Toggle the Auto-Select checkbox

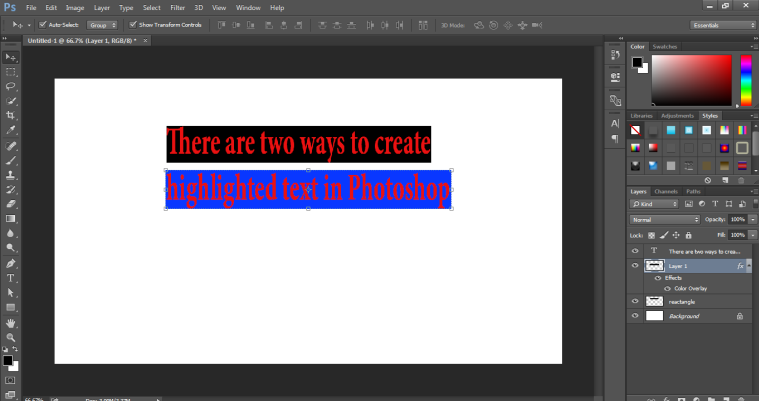click(43, 25)
